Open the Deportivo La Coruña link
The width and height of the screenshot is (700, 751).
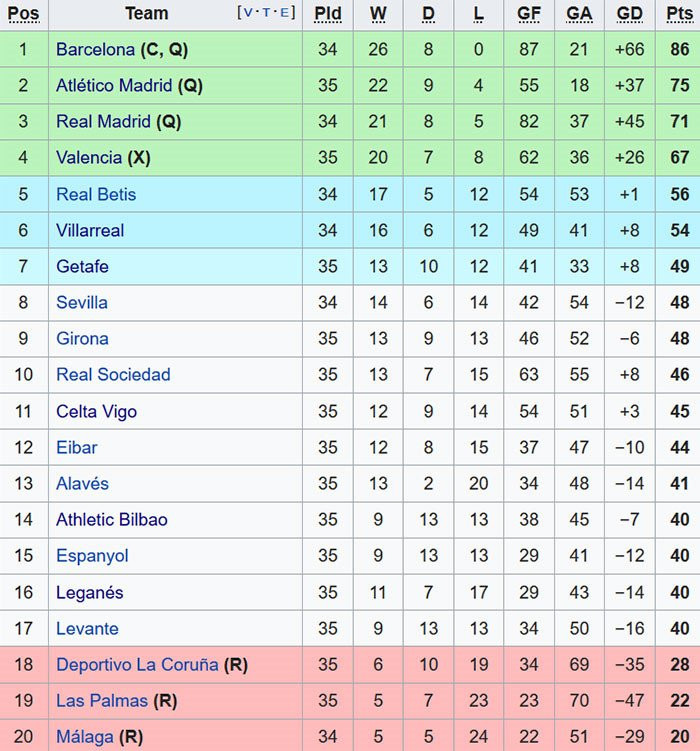(137, 665)
